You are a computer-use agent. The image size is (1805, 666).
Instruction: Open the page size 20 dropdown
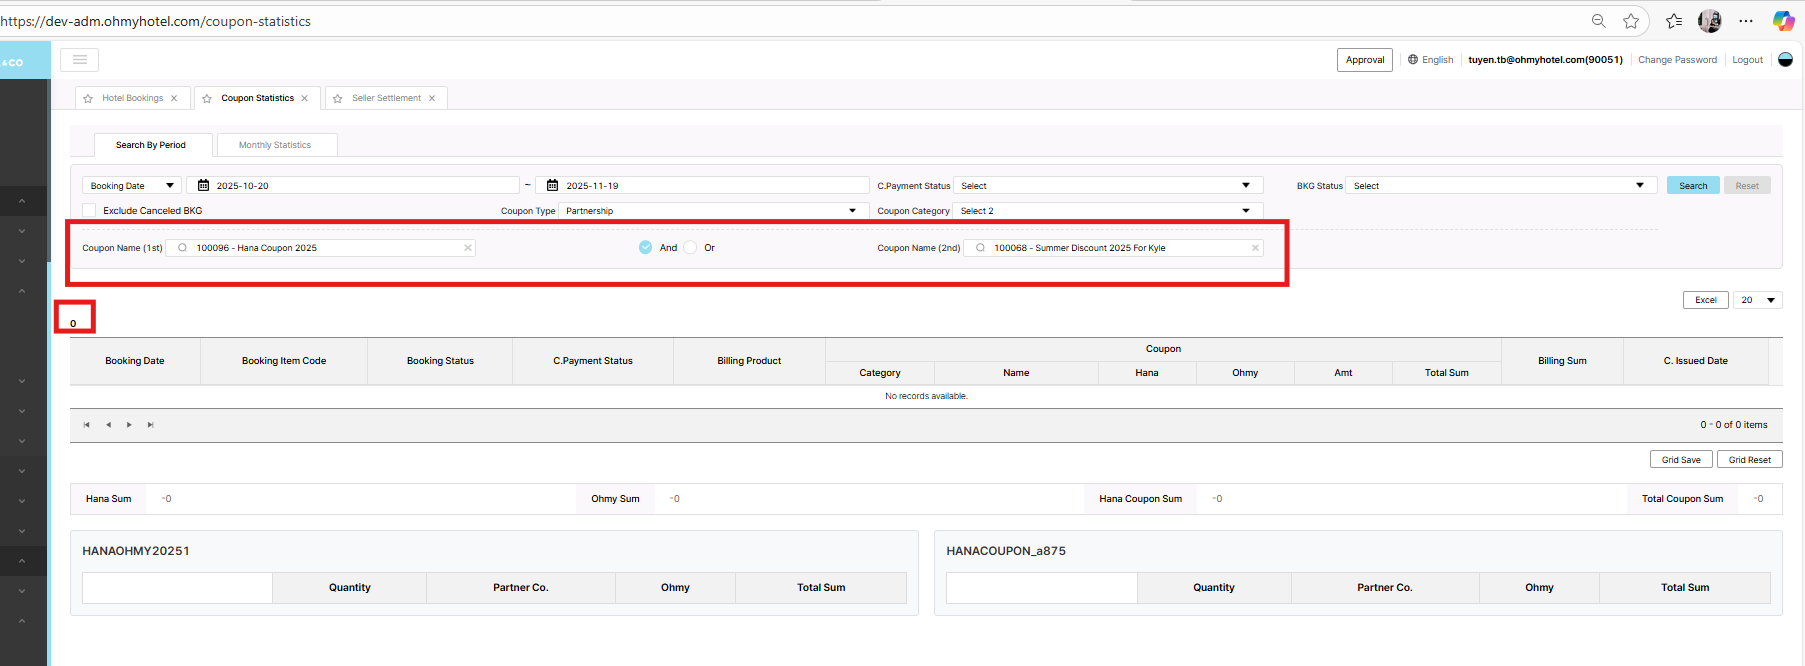(1757, 300)
